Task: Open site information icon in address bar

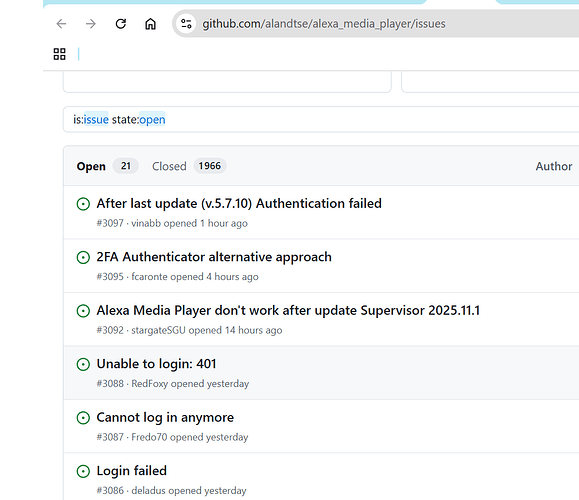Action: (x=186, y=24)
